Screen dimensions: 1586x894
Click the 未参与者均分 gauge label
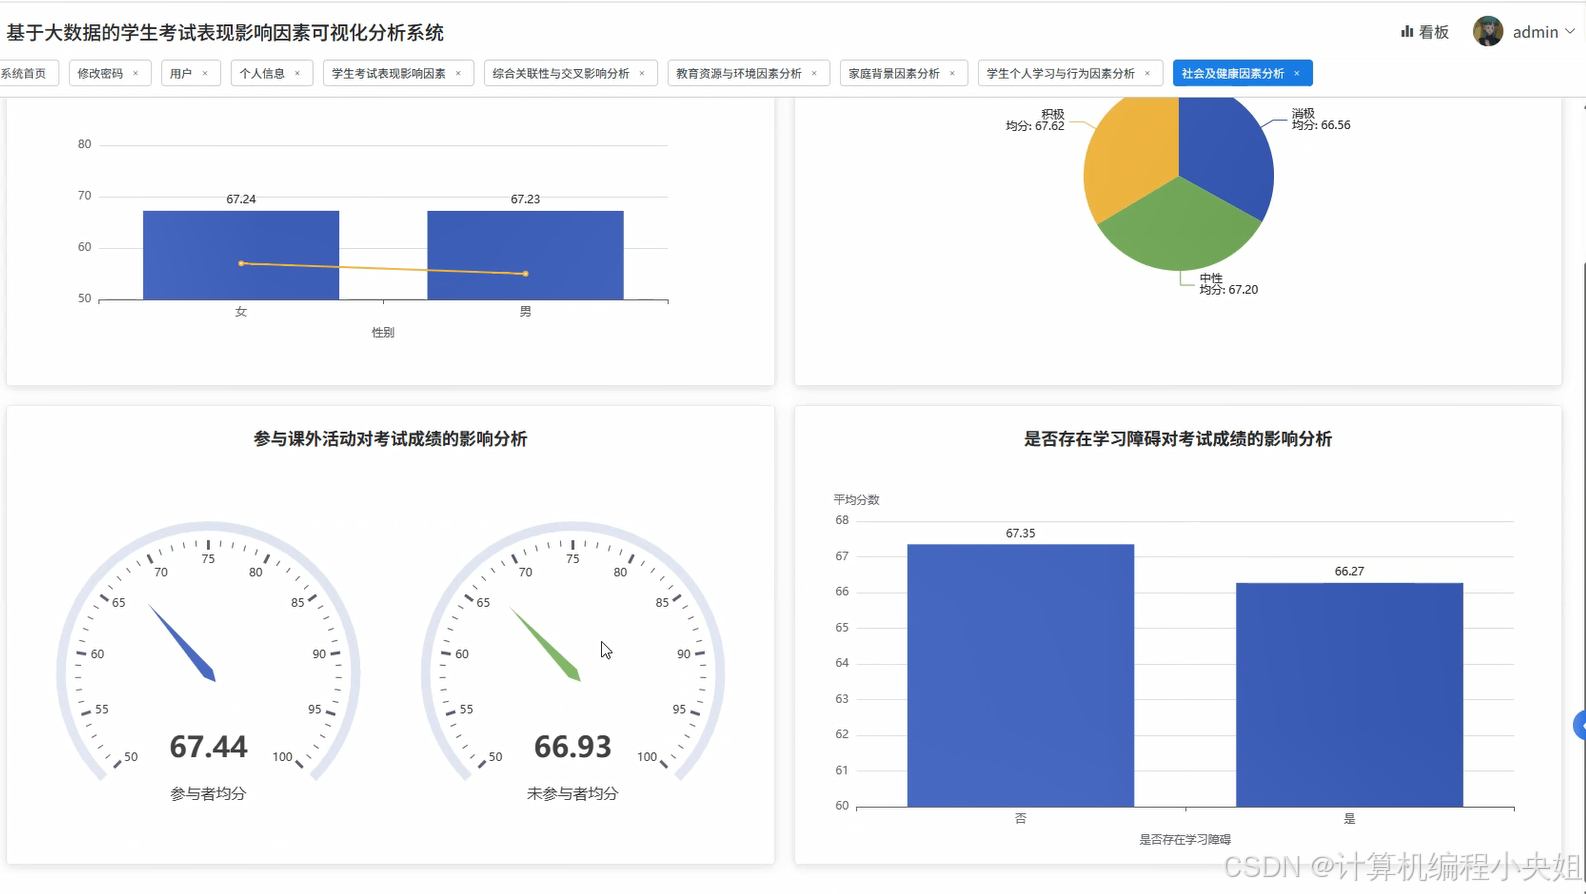click(x=572, y=793)
